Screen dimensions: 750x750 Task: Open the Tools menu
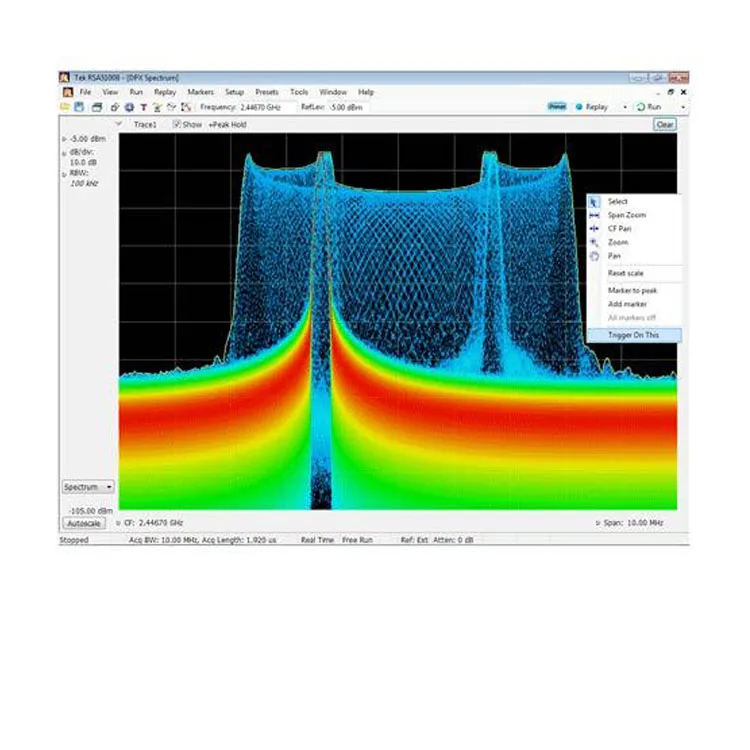click(299, 92)
